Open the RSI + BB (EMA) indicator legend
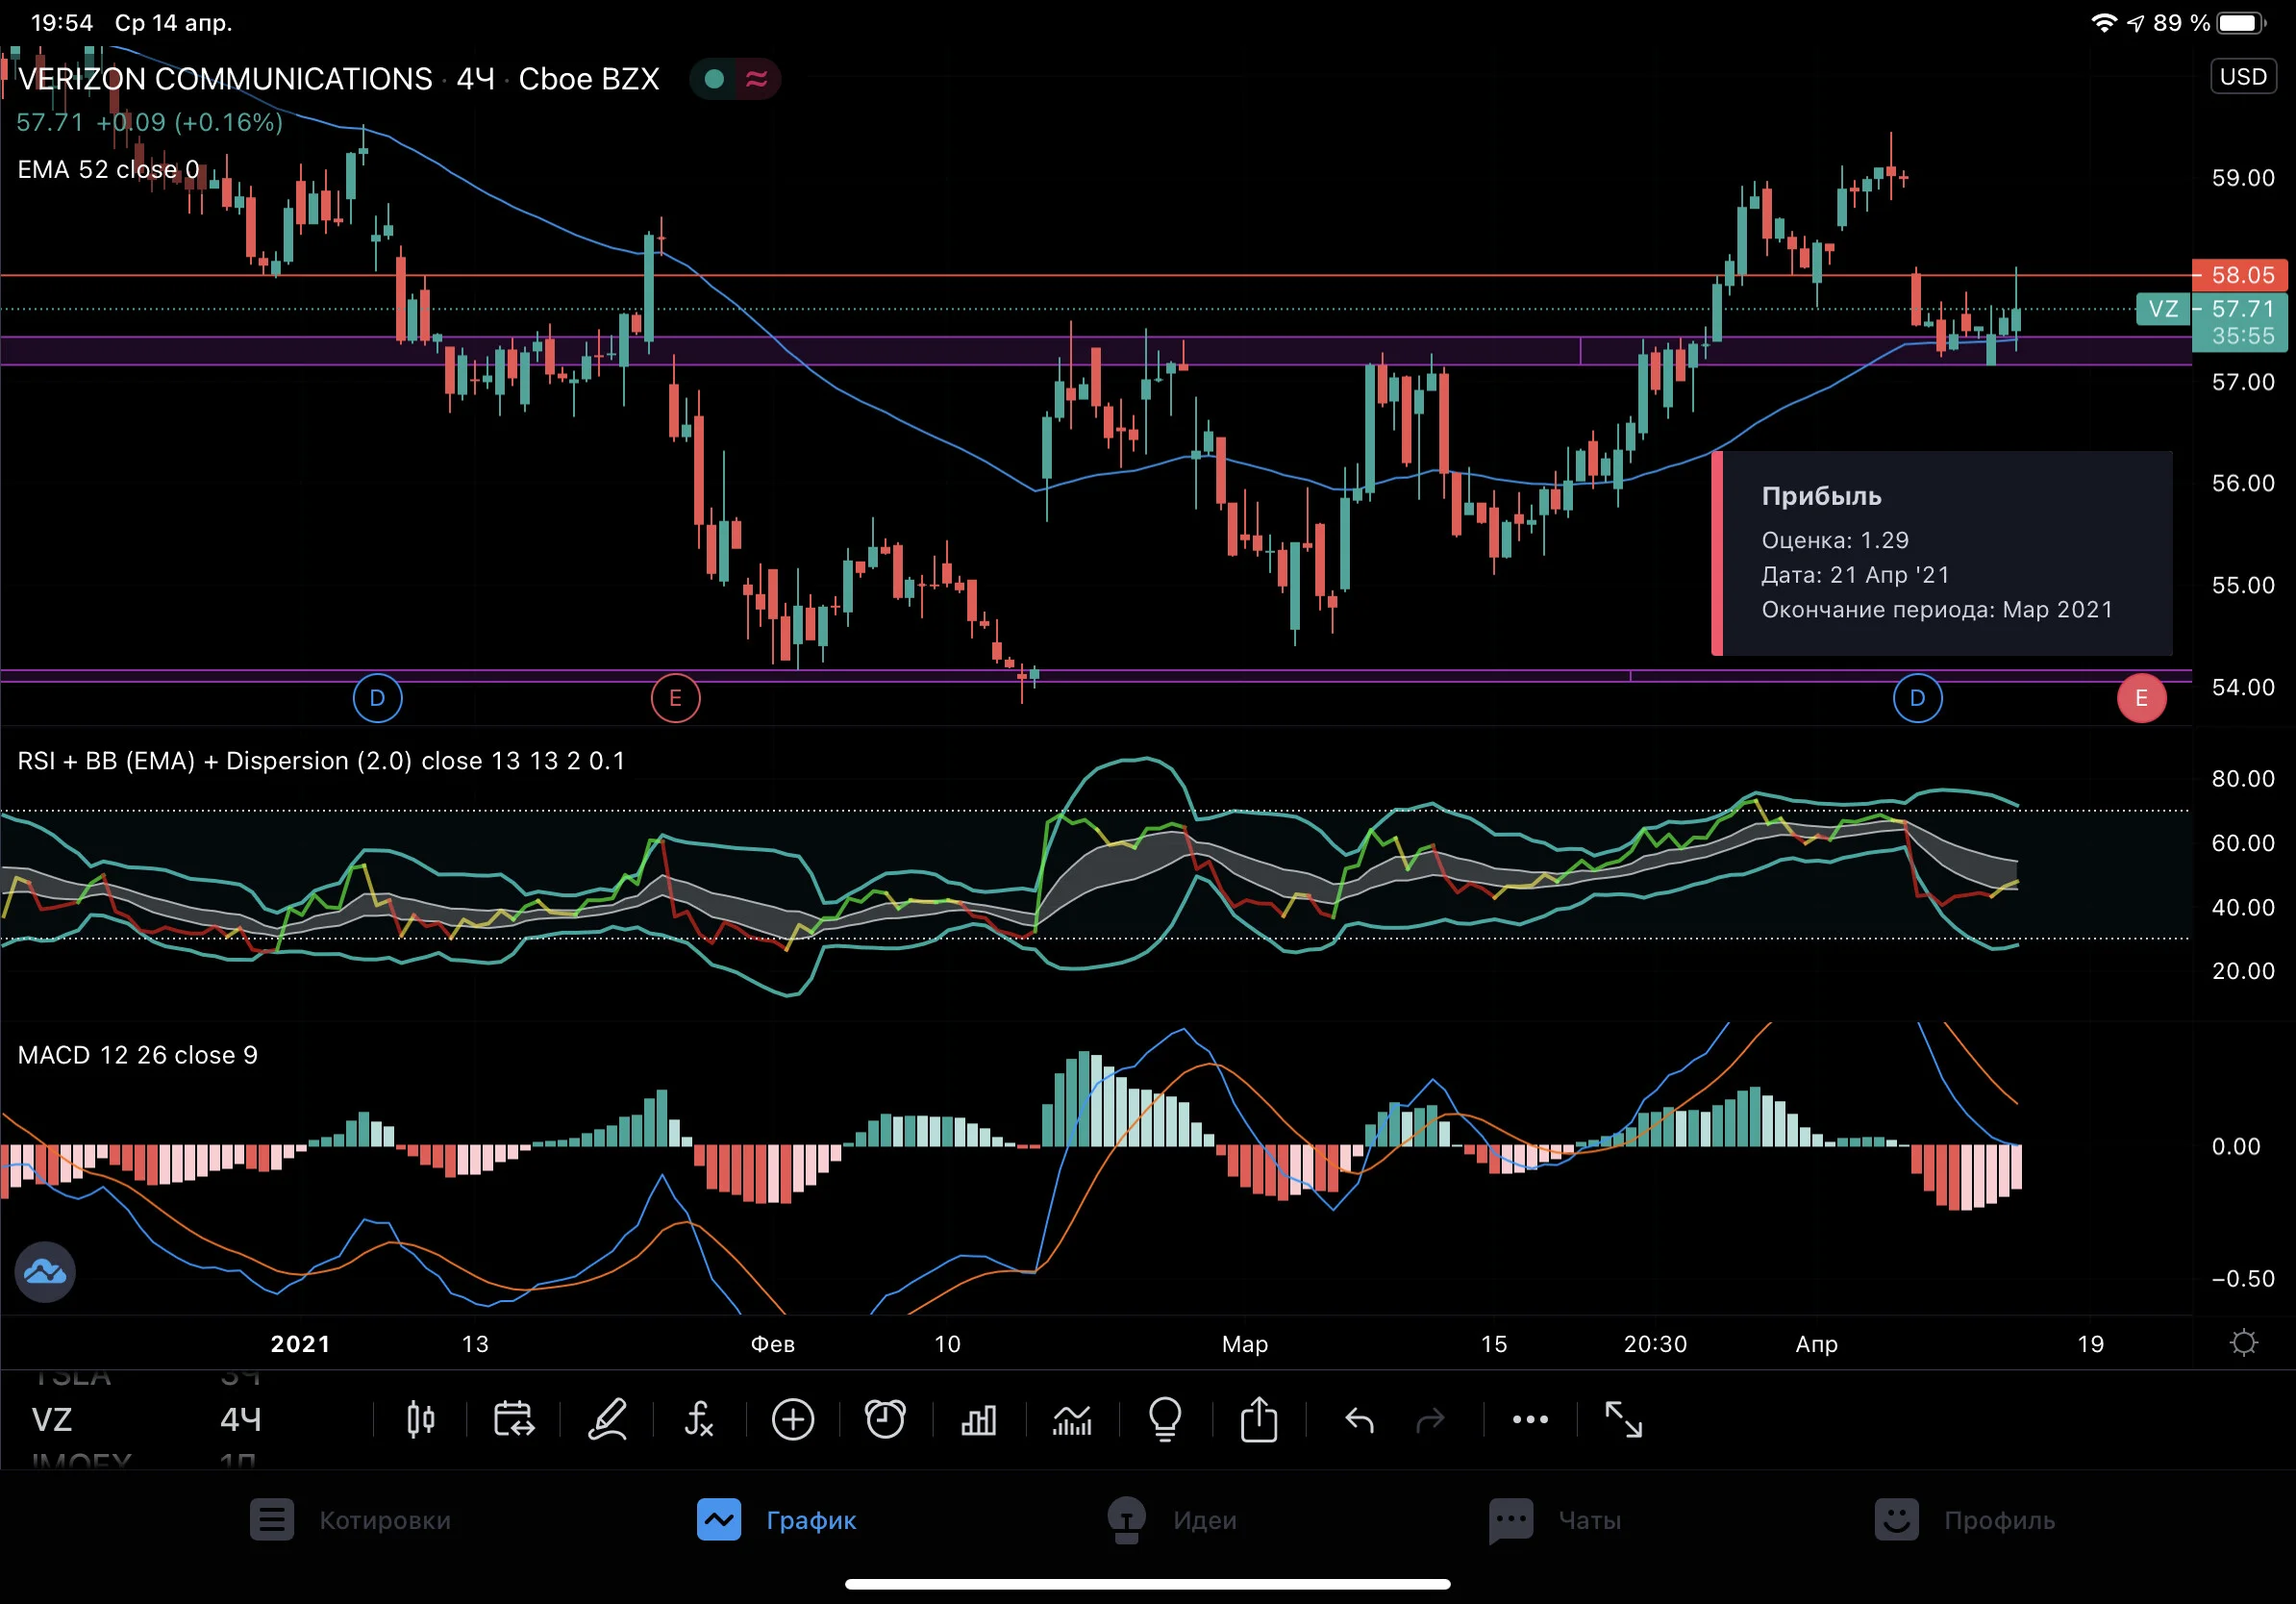This screenshot has width=2296, height=1604. (x=321, y=761)
